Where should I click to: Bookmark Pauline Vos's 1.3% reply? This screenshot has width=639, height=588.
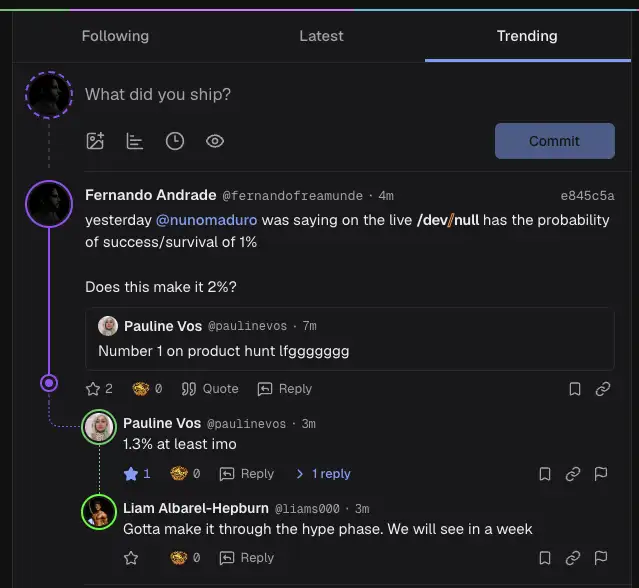pos(545,474)
